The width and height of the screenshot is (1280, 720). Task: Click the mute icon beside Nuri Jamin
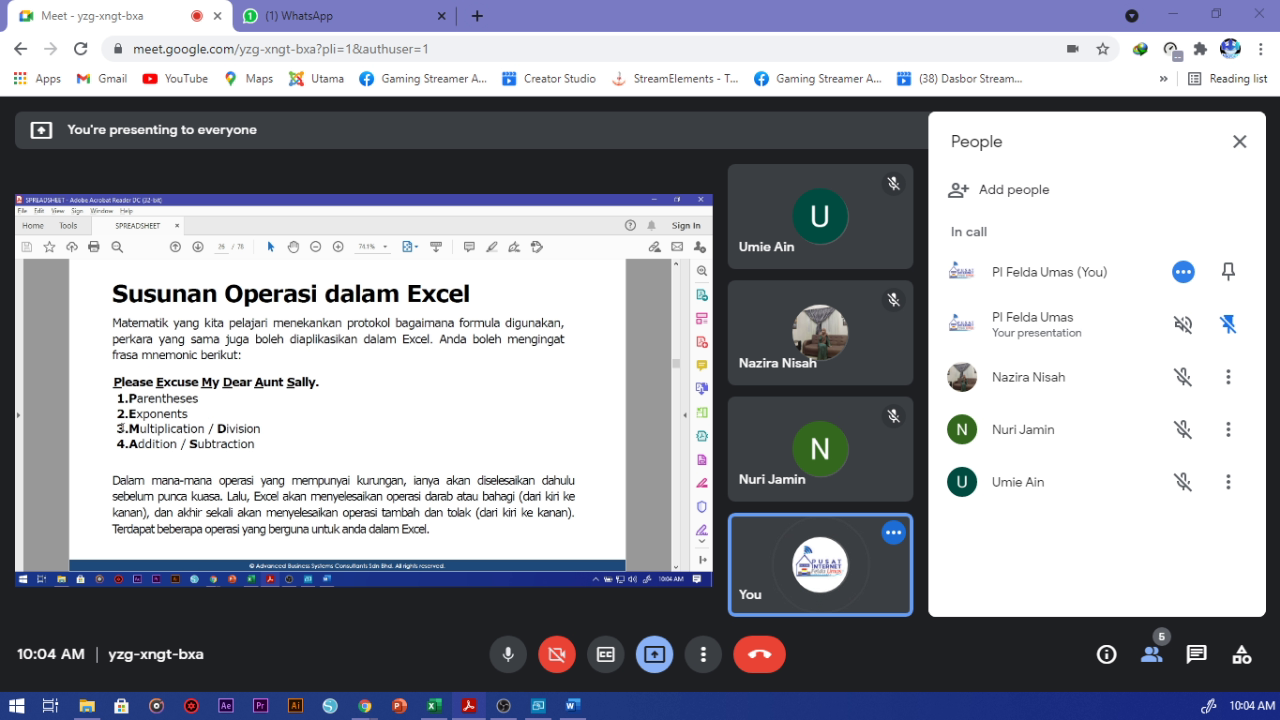(1183, 430)
